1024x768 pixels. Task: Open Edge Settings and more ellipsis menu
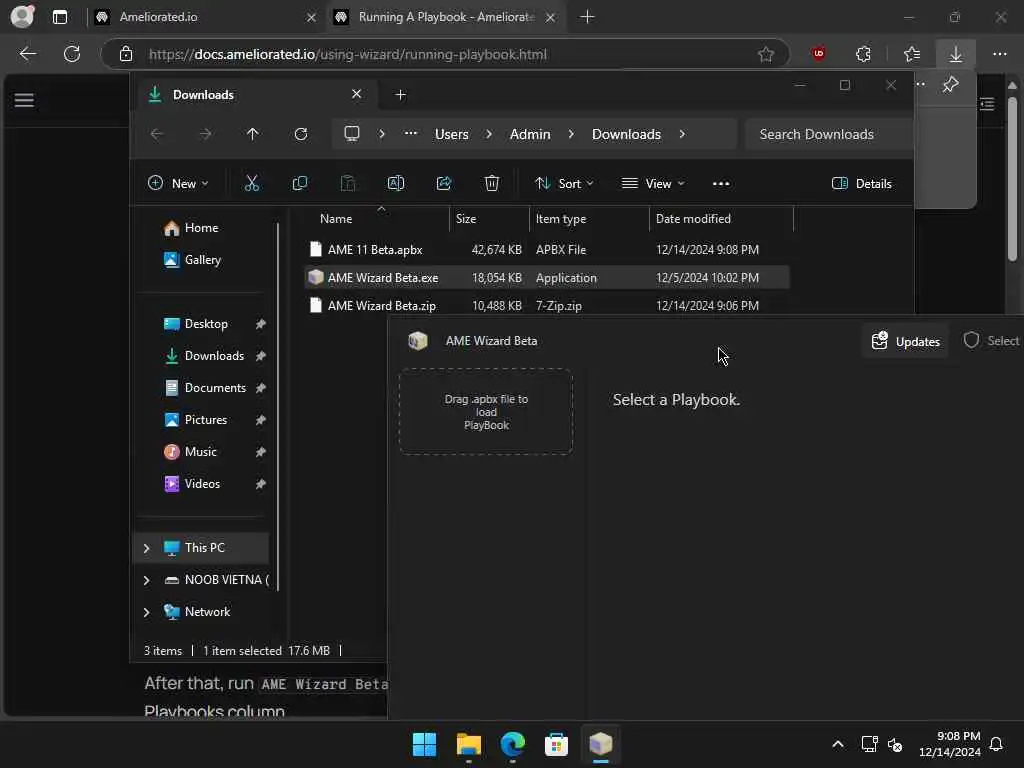1000,54
